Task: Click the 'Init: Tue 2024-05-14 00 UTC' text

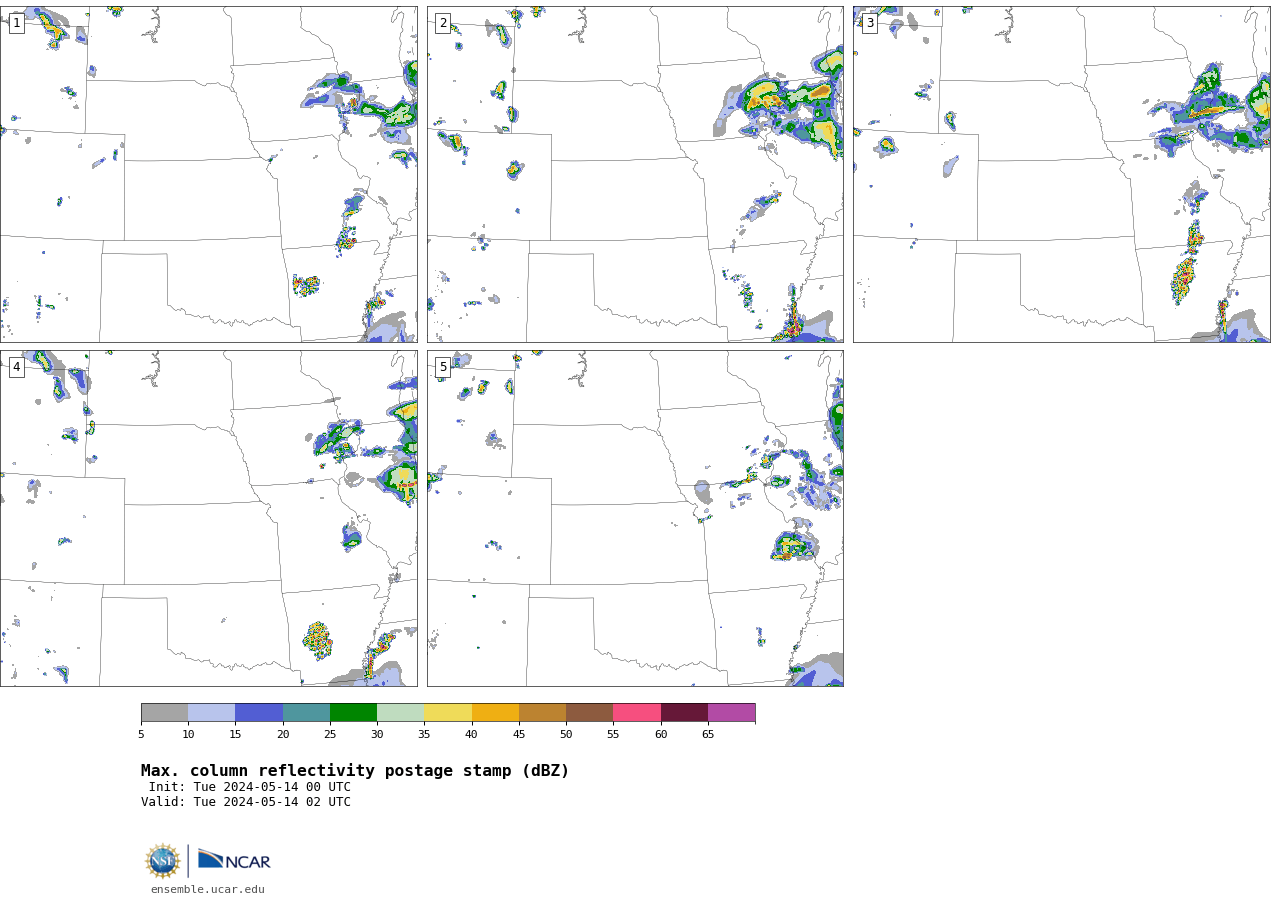Action: pos(250,787)
